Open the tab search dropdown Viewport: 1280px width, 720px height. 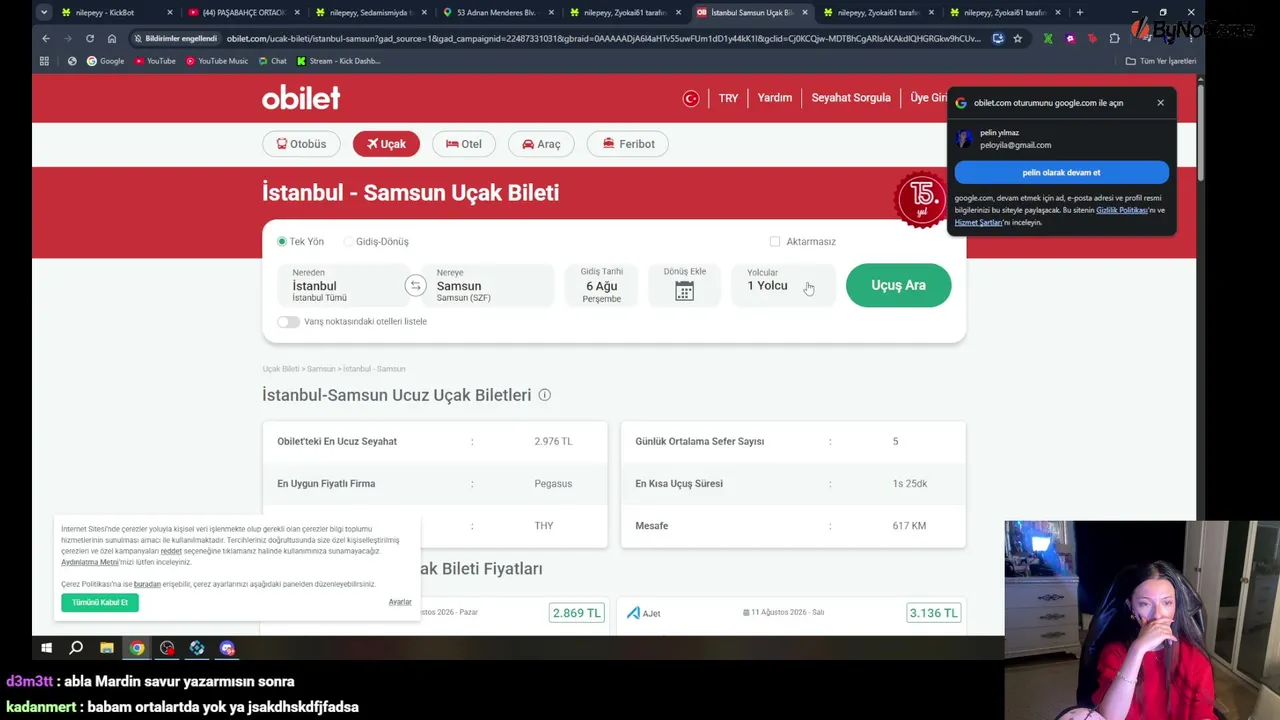tap(44, 12)
